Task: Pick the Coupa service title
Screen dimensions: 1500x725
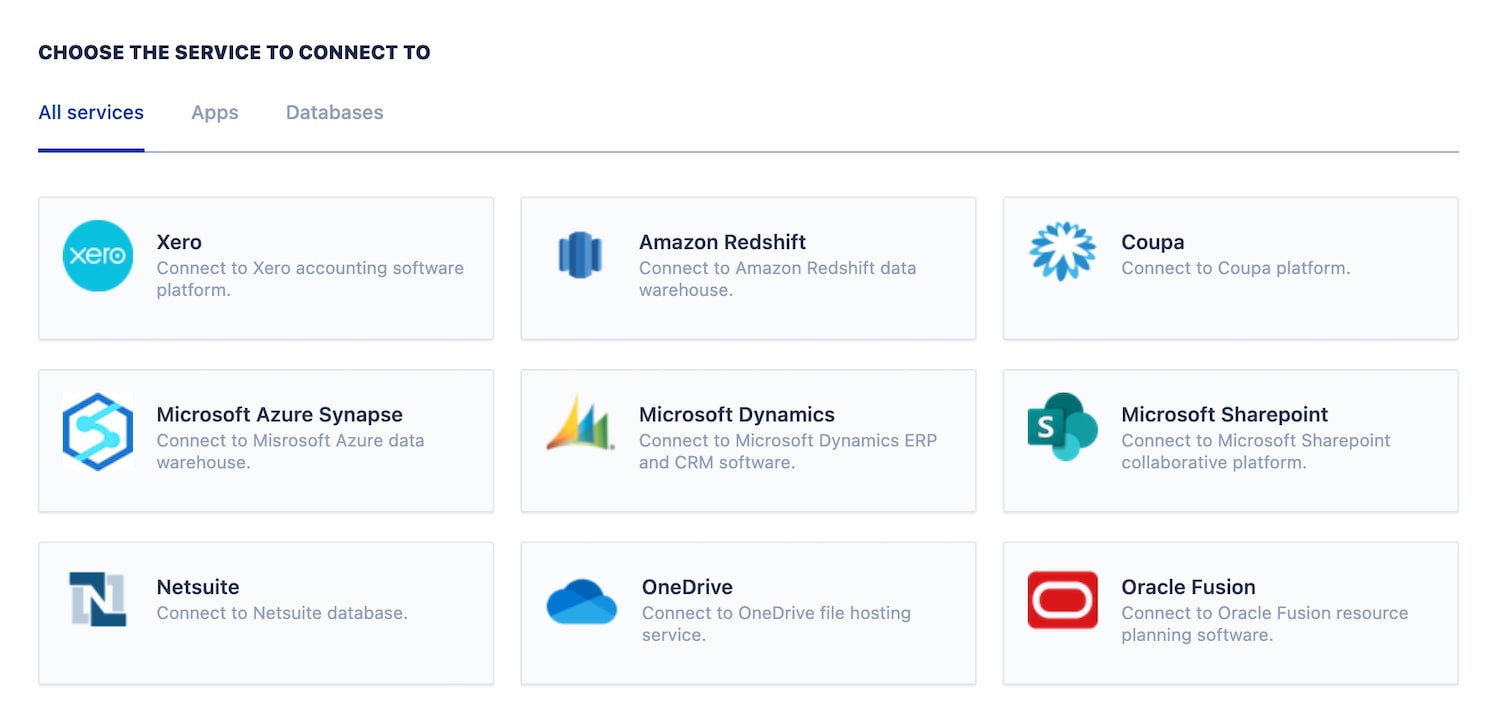Action: point(1153,242)
